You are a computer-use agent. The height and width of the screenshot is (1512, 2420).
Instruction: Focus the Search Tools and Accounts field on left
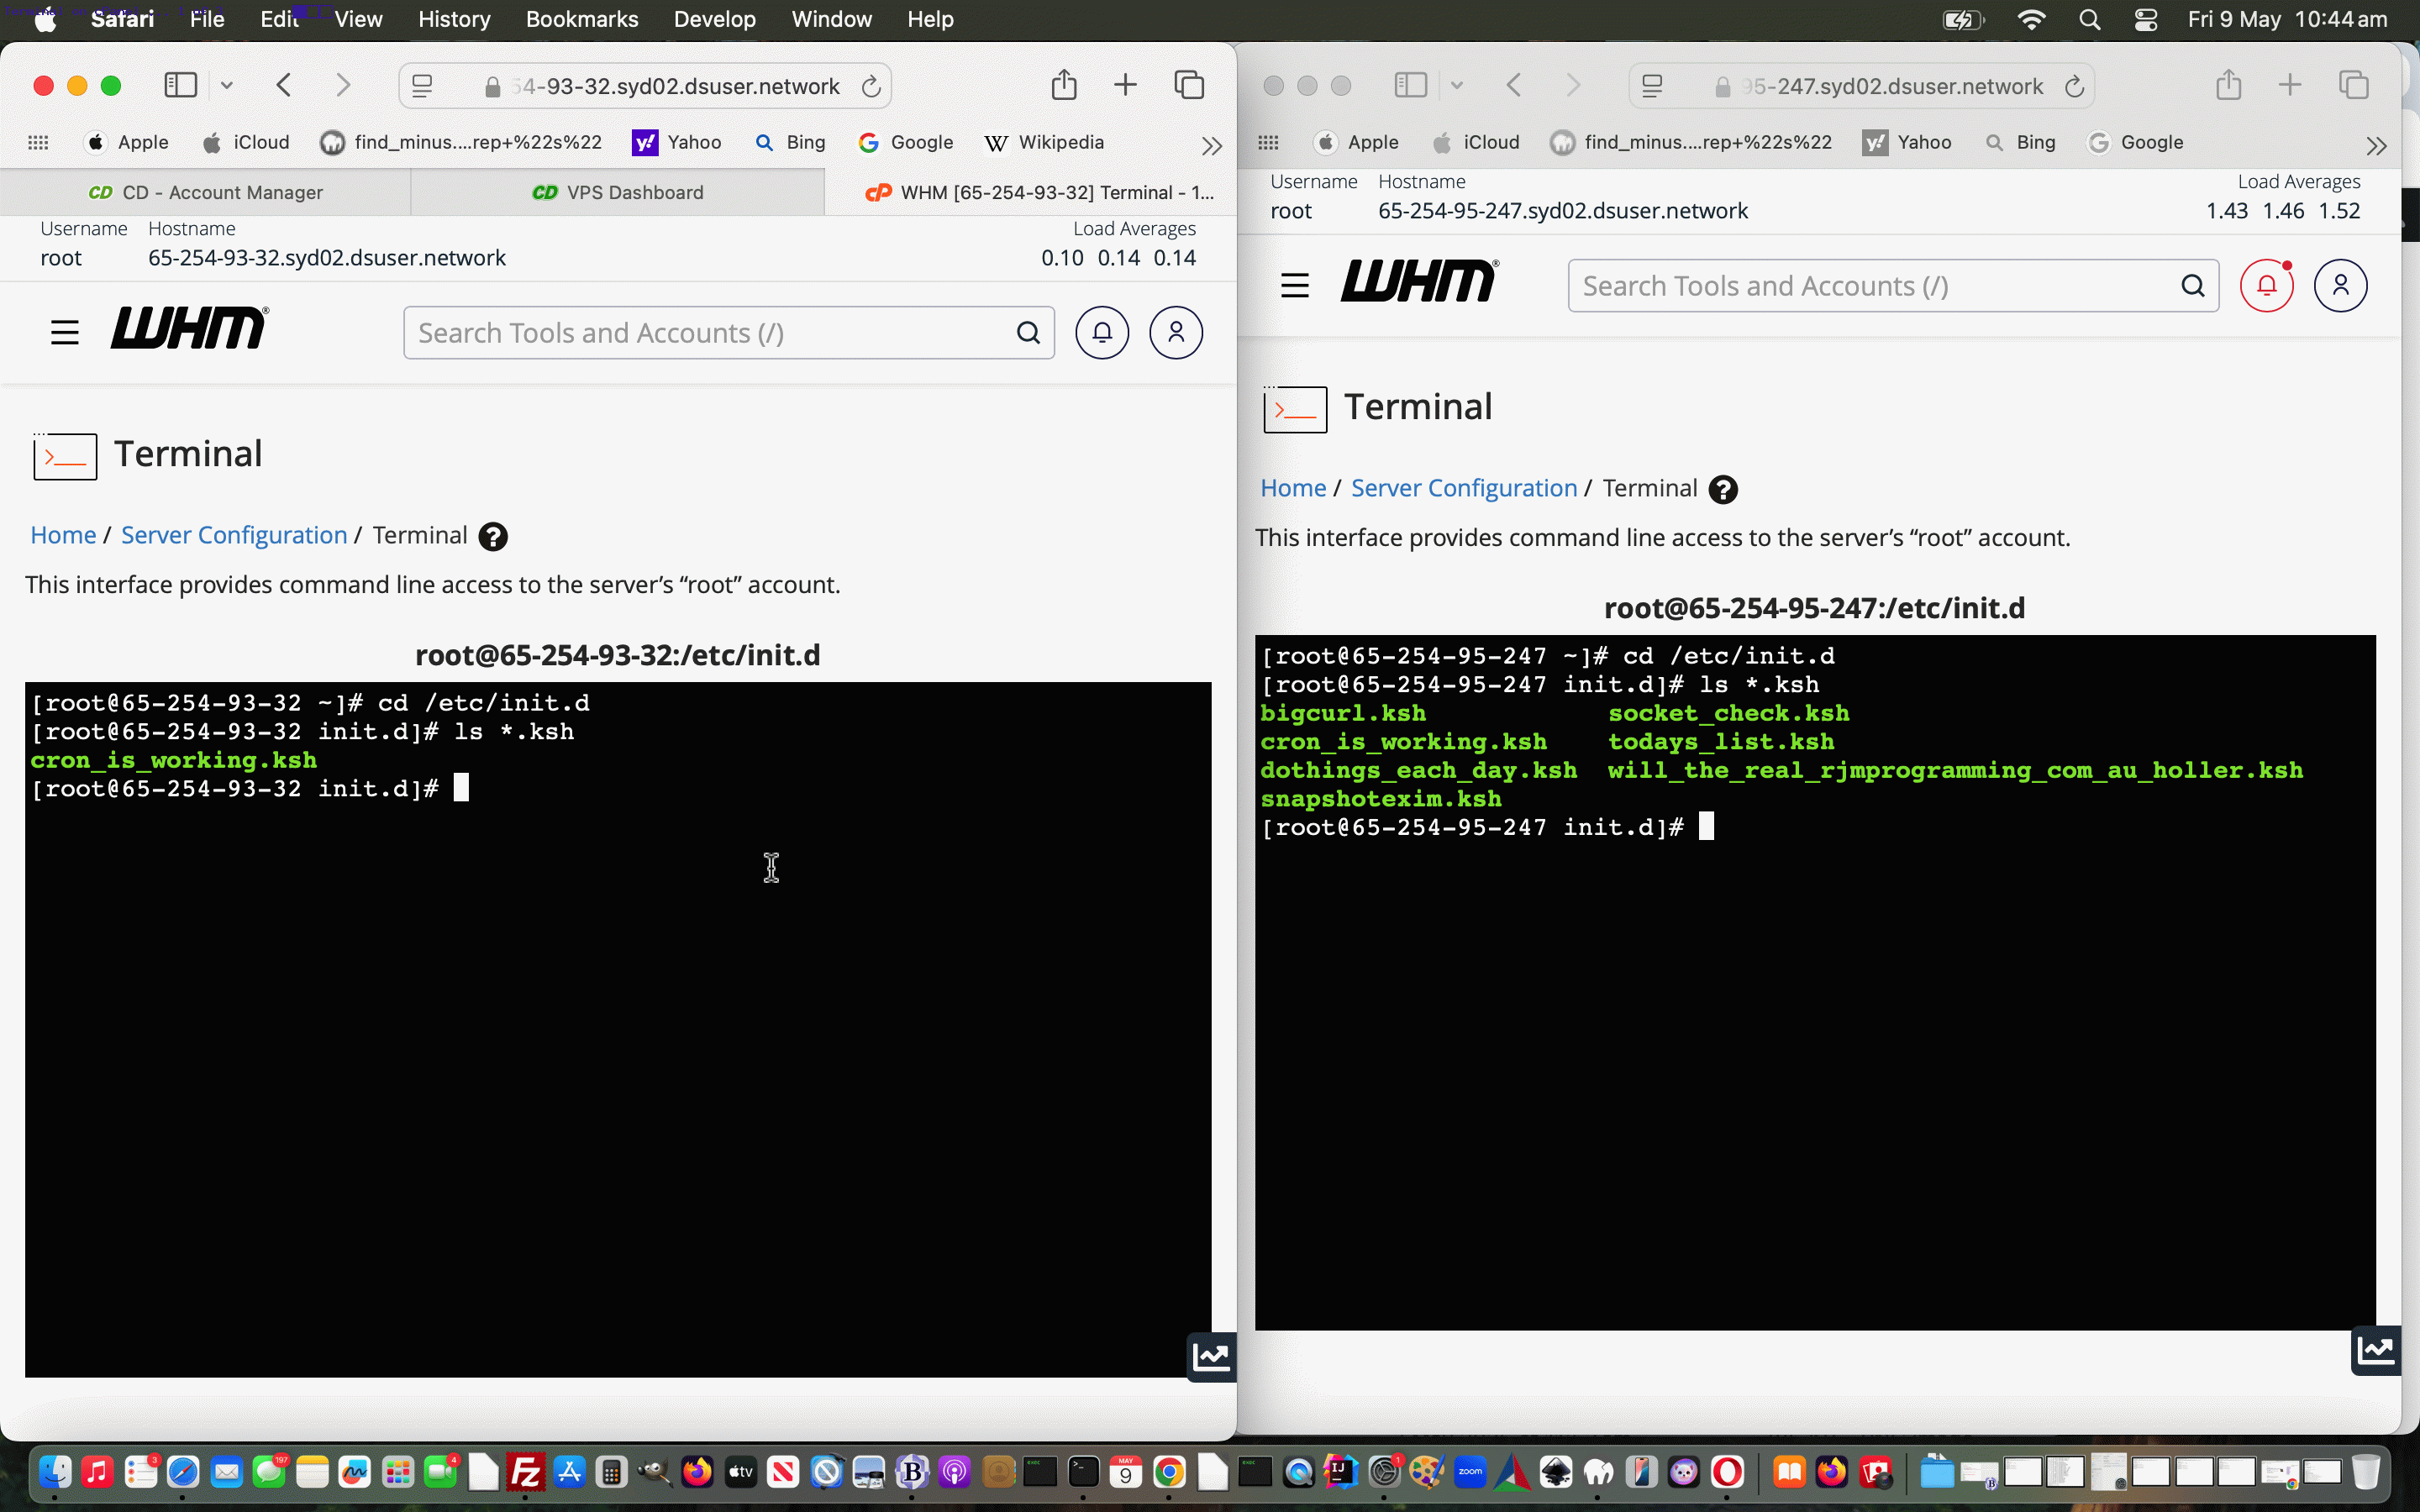click(x=714, y=333)
